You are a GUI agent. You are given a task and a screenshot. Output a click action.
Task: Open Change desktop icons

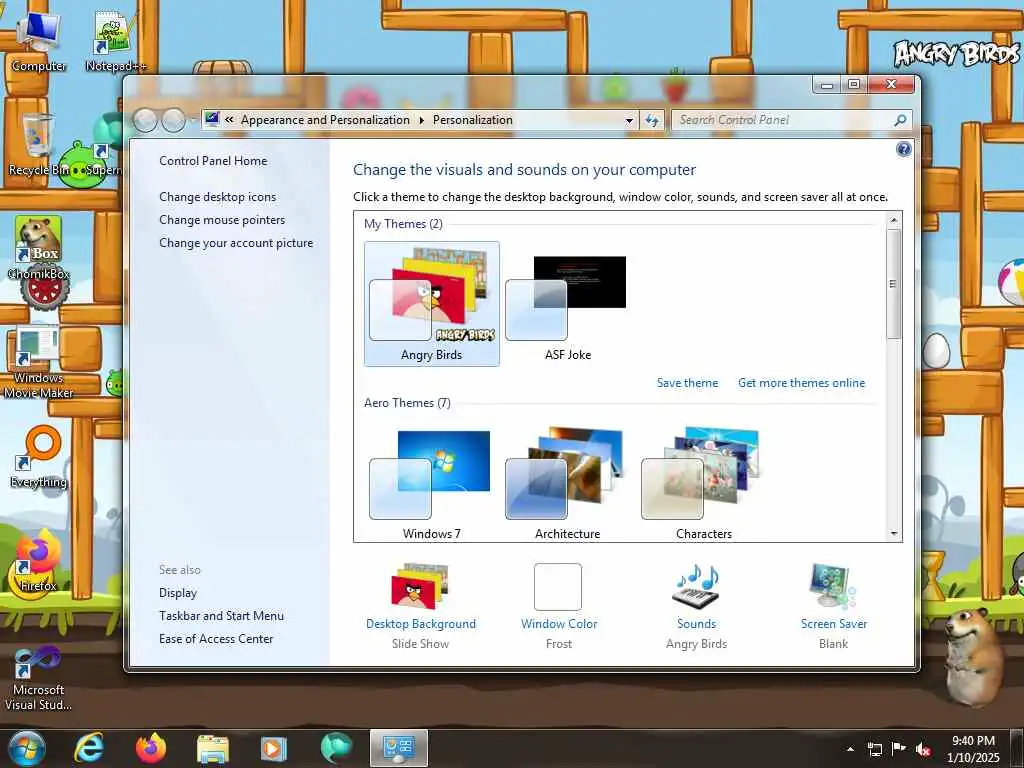click(x=217, y=197)
